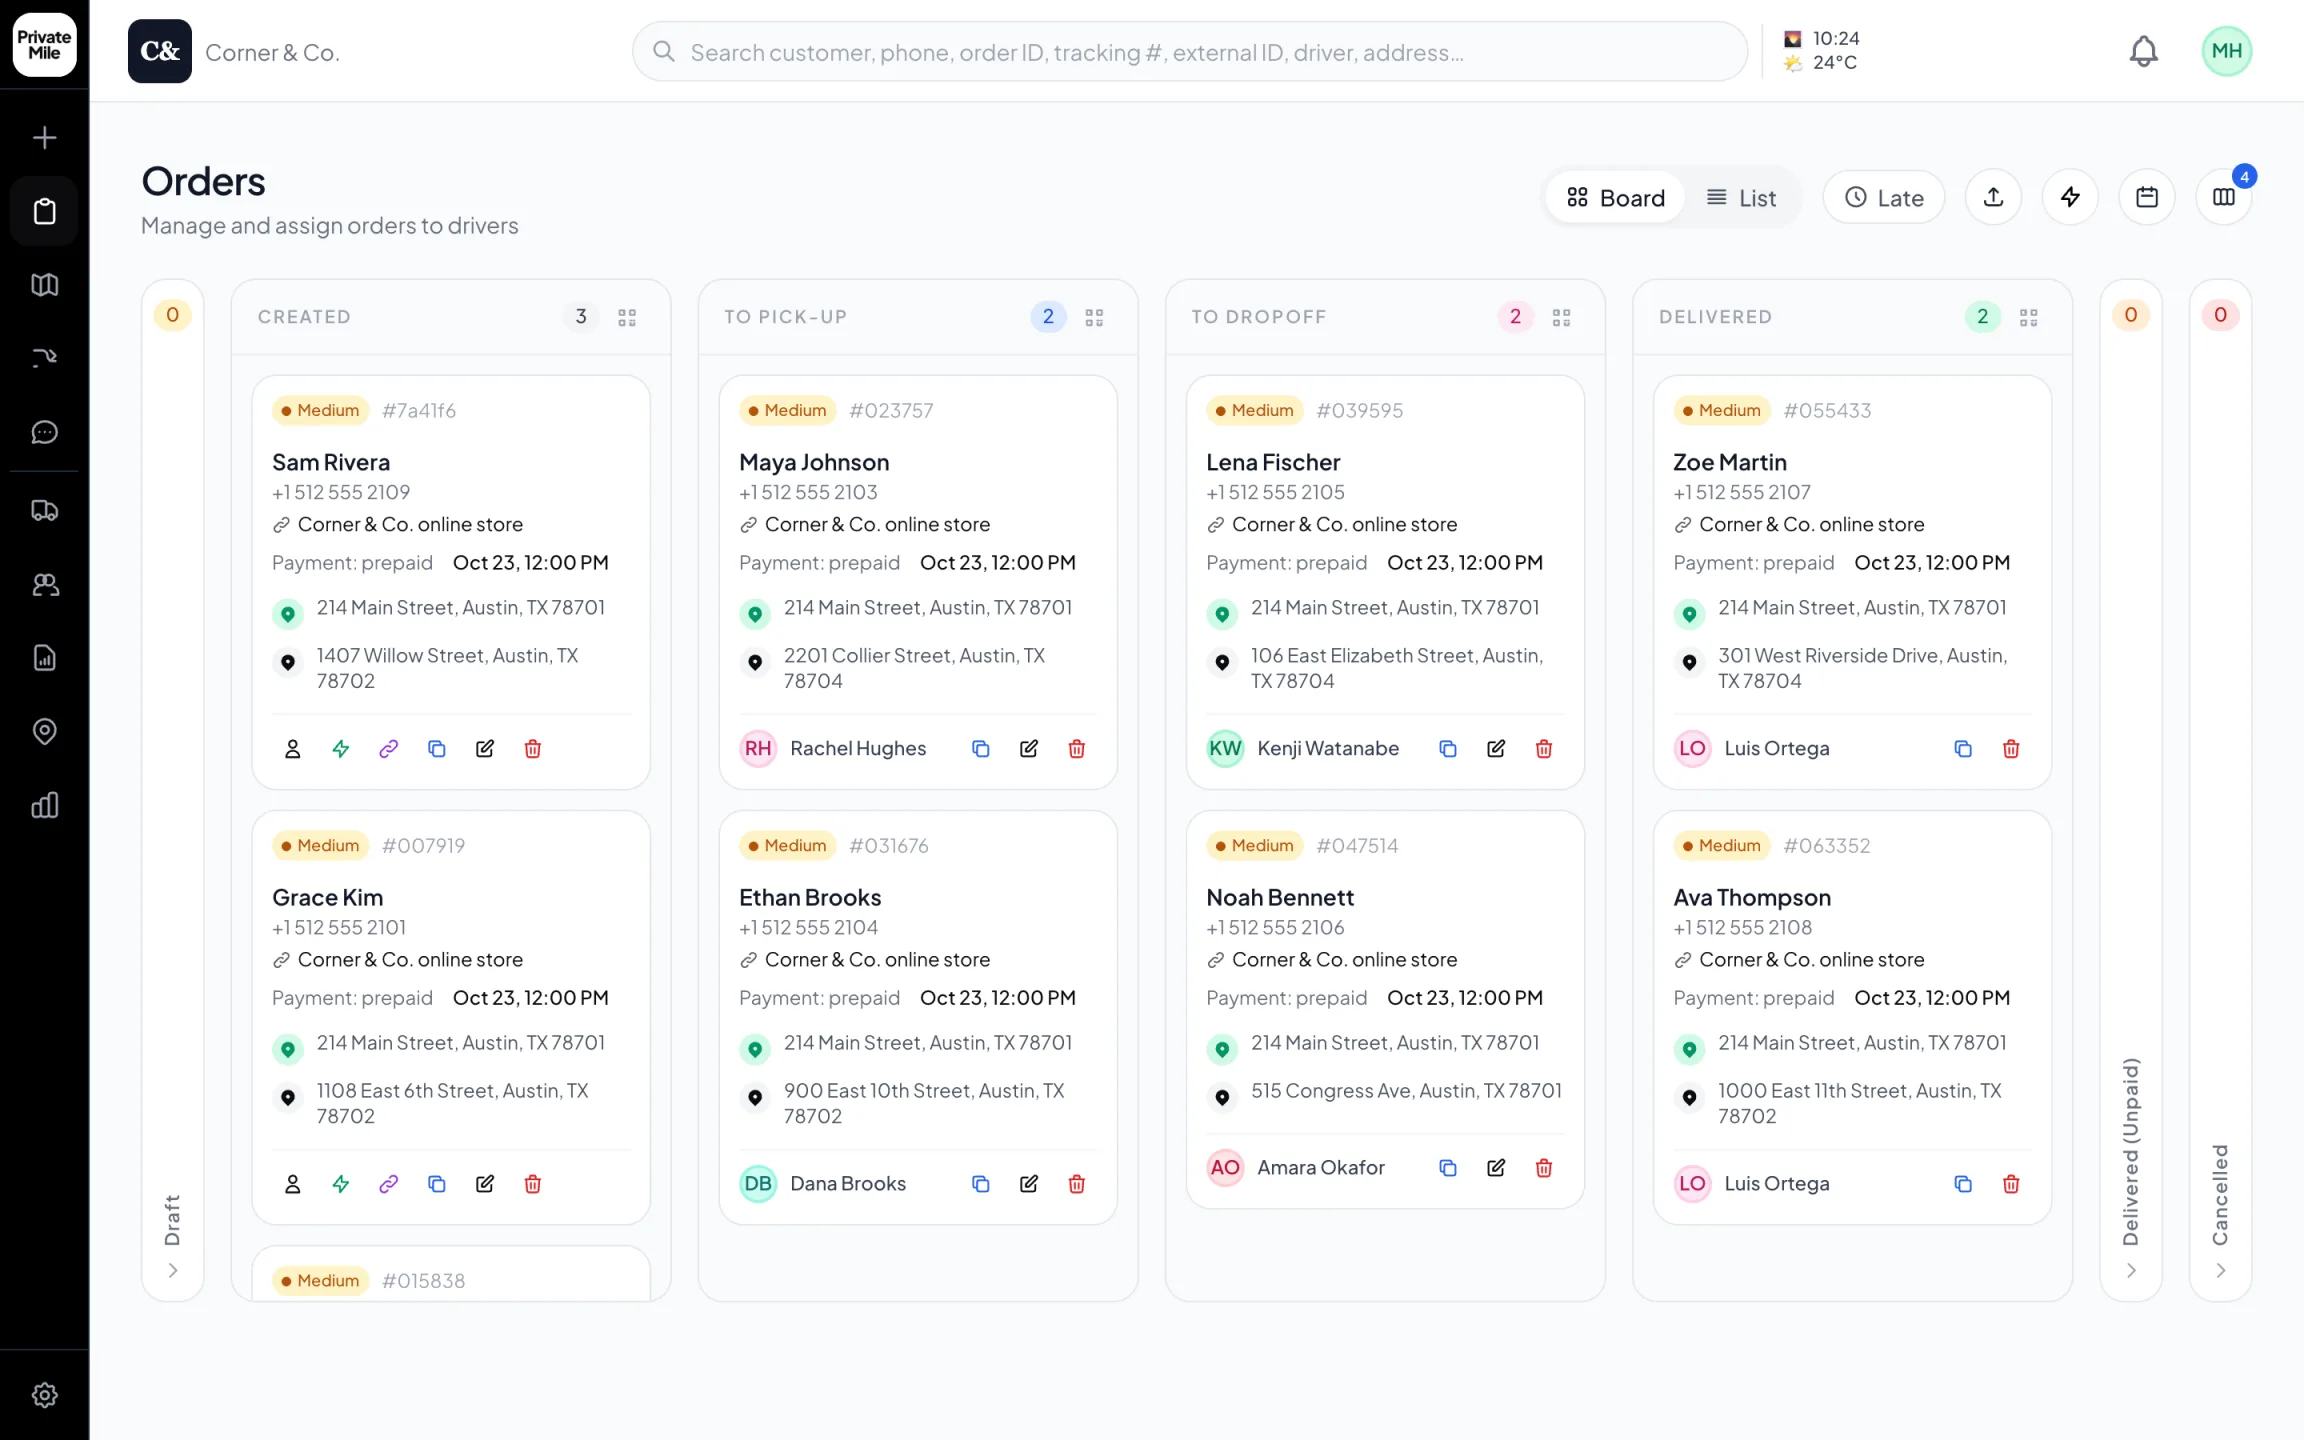The width and height of the screenshot is (2304, 1440).
Task: Assign driver icon on Grace Kim card
Action: point(292,1184)
